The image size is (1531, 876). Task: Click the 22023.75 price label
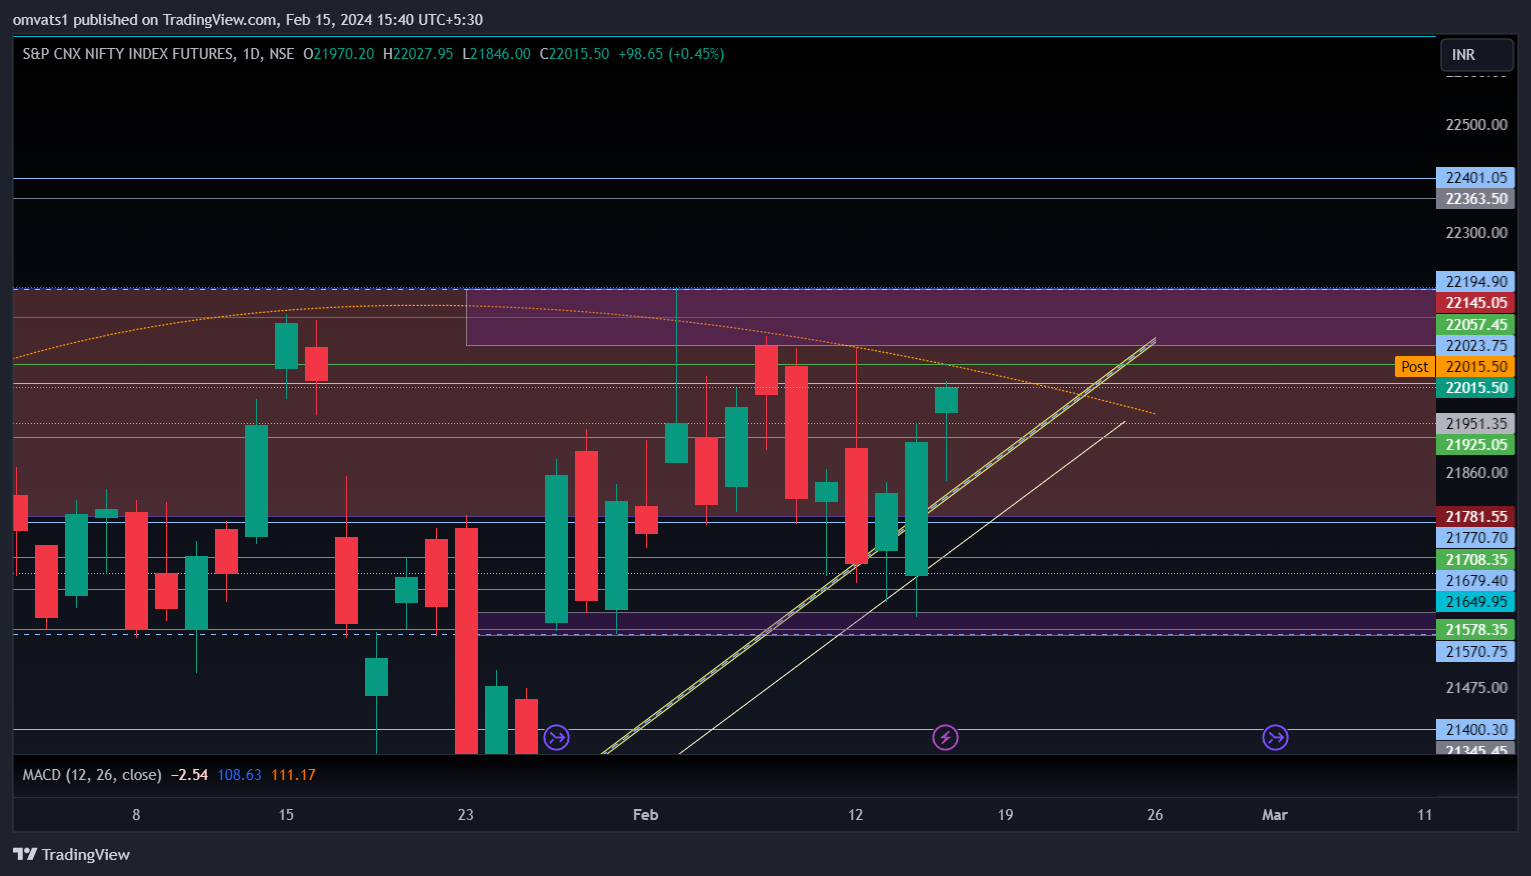point(1475,346)
